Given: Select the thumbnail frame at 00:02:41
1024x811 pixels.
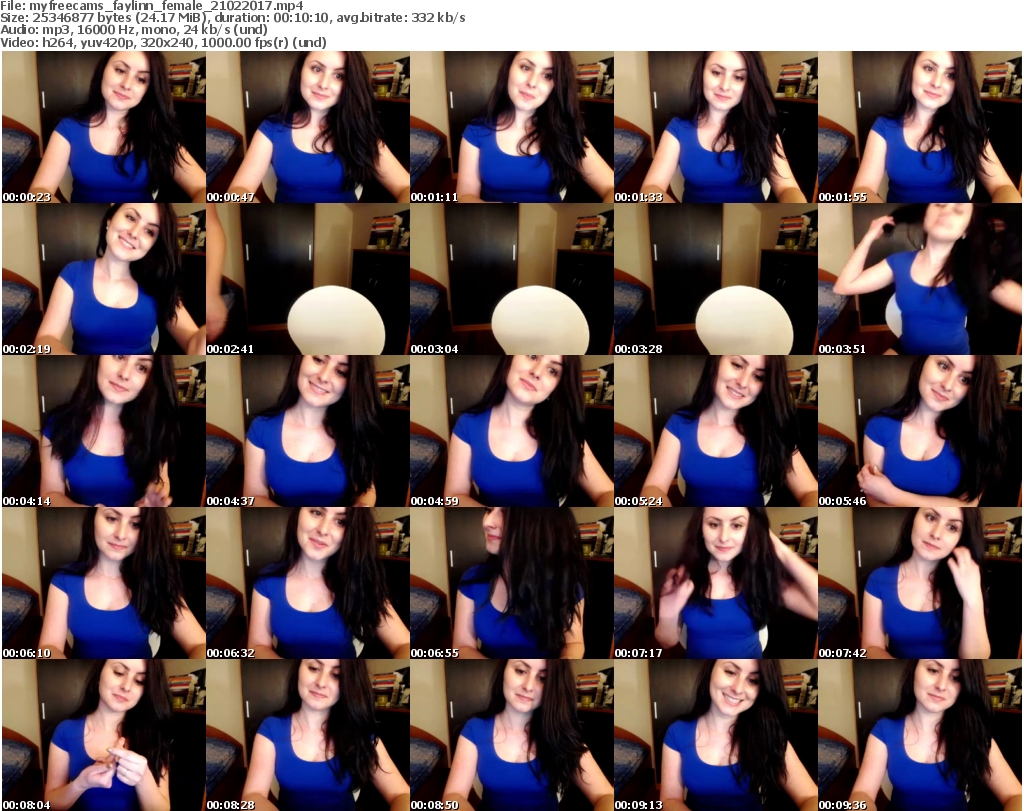Looking at the screenshot, I should pyautogui.click(x=308, y=279).
